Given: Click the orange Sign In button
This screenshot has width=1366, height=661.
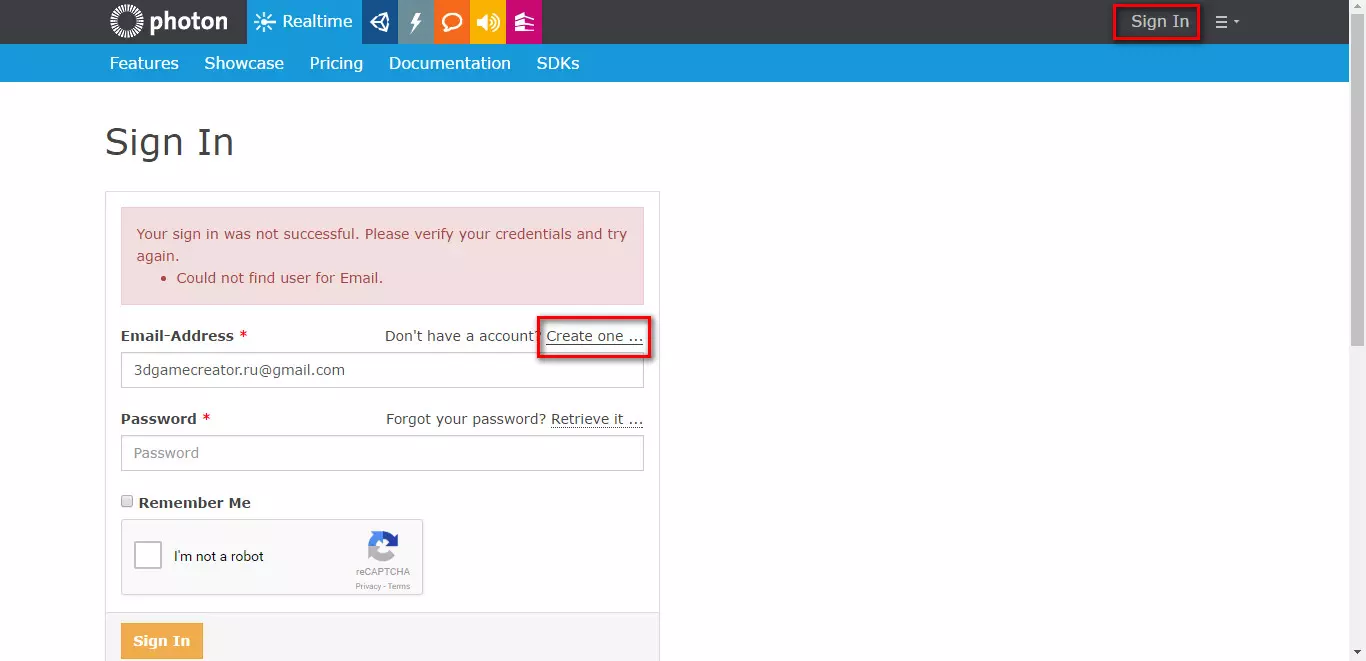Looking at the screenshot, I should [x=162, y=641].
